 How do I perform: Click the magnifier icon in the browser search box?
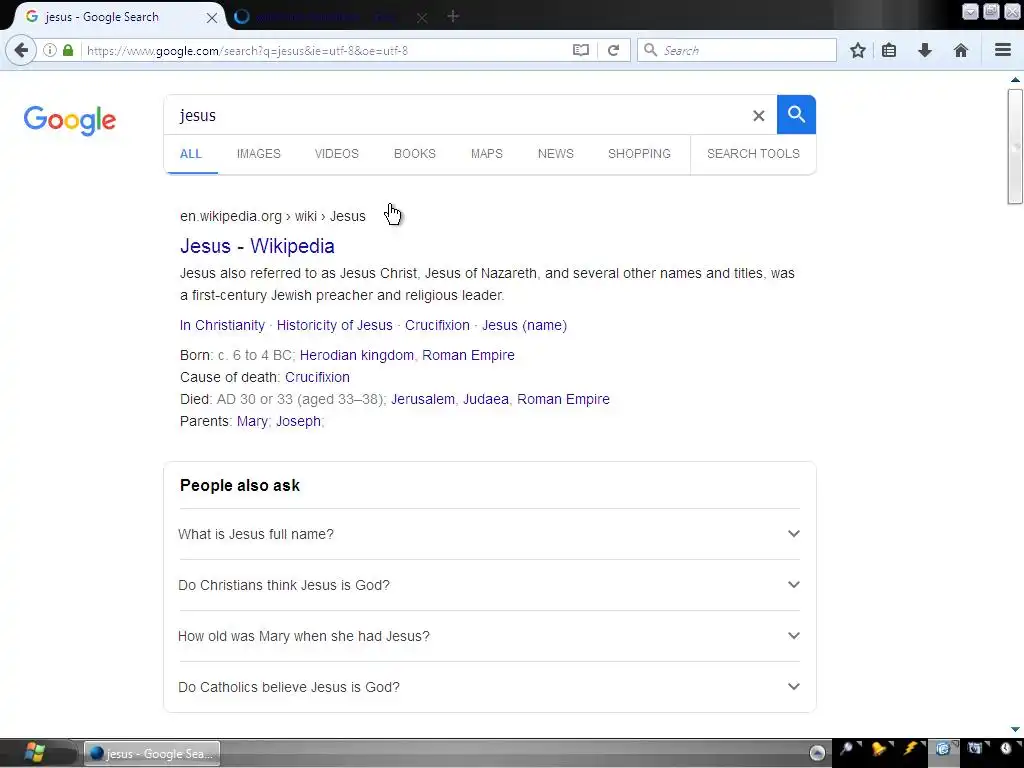coord(650,50)
